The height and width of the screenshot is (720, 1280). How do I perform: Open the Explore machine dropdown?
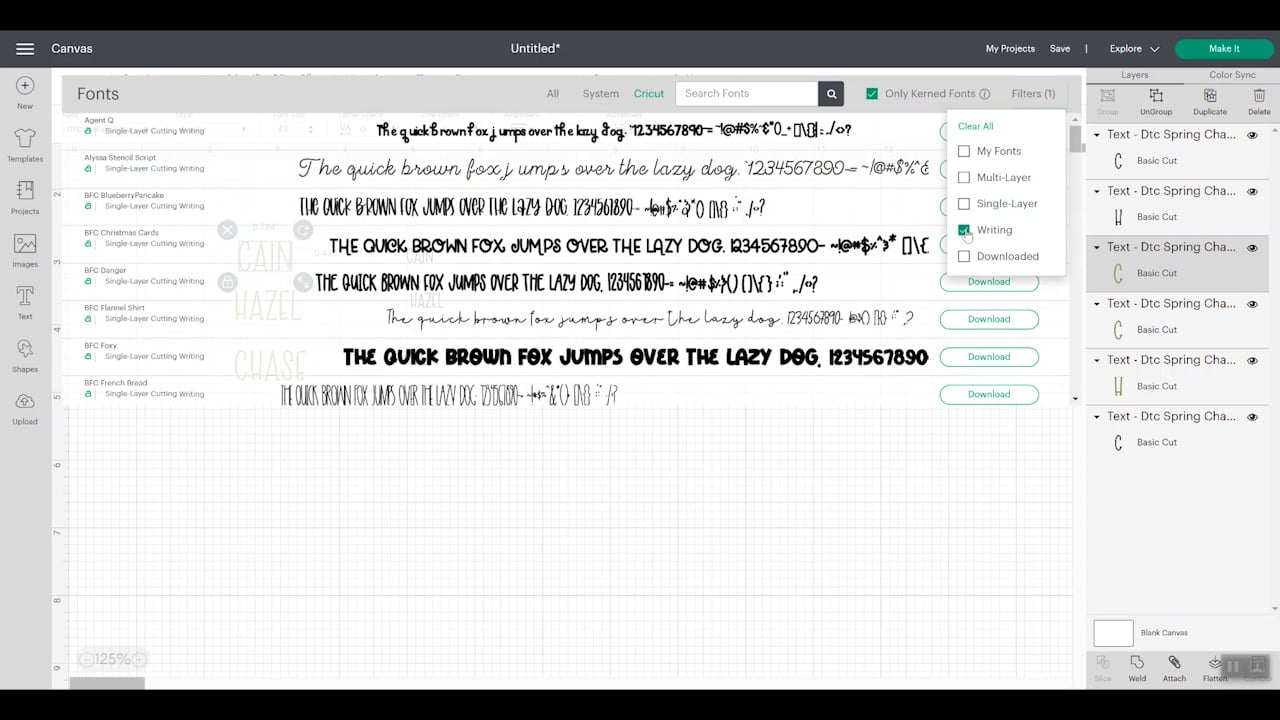coord(1134,48)
